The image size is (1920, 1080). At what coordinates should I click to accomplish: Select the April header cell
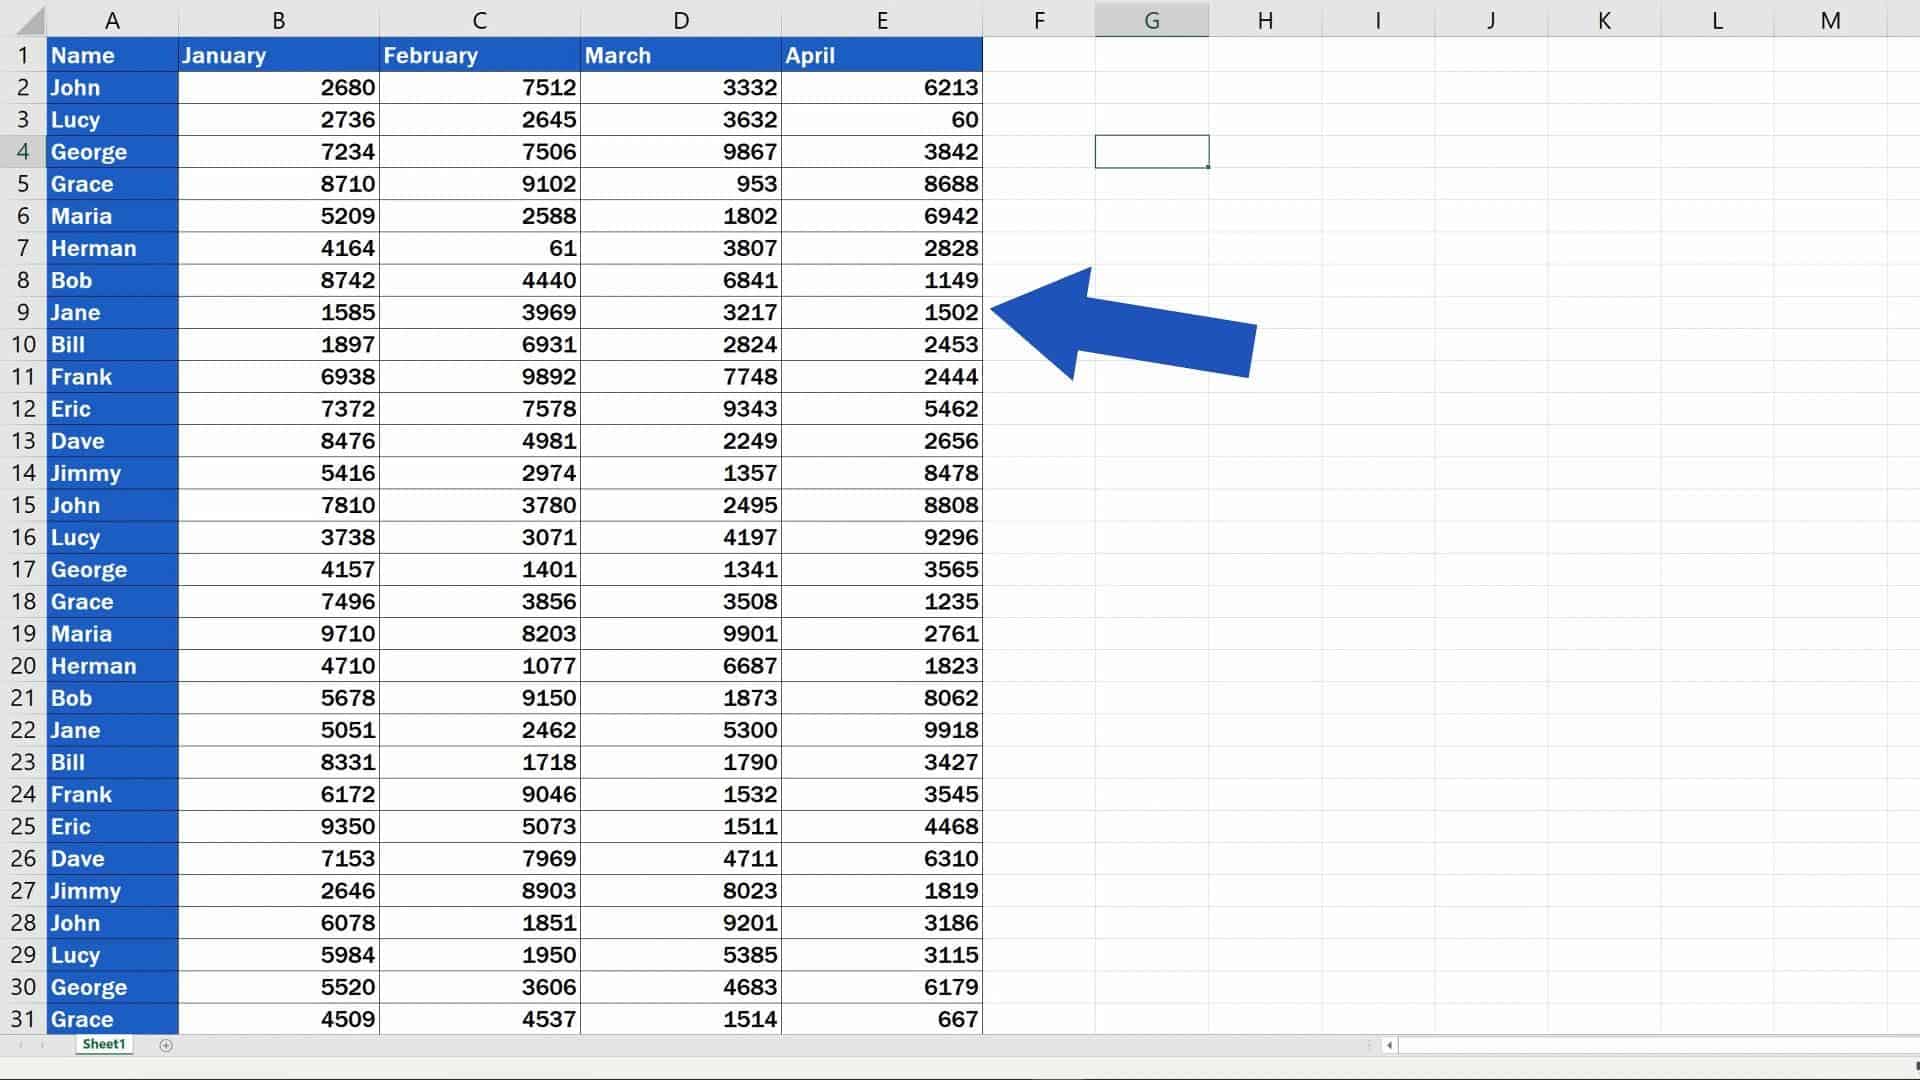click(x=882, y=55)
